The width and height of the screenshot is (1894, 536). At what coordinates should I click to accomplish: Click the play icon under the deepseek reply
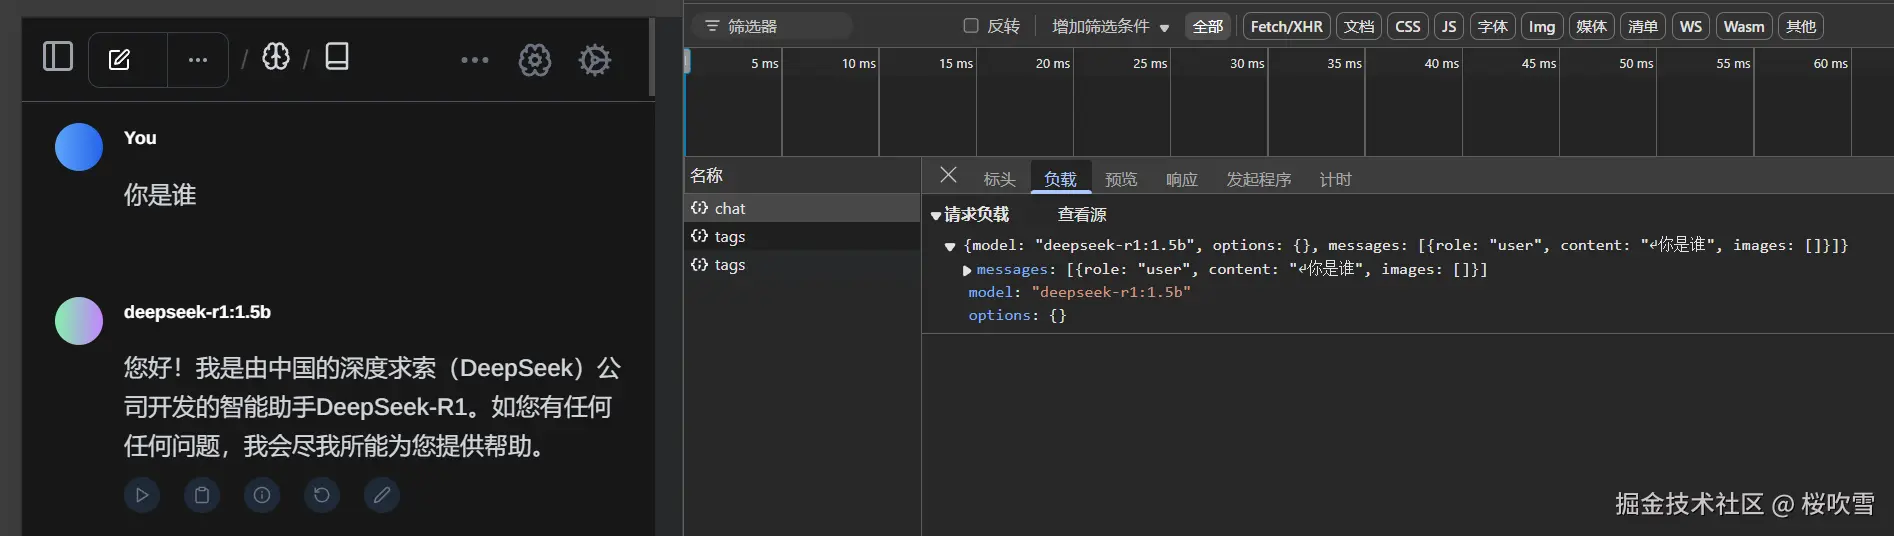click(142, 495)
